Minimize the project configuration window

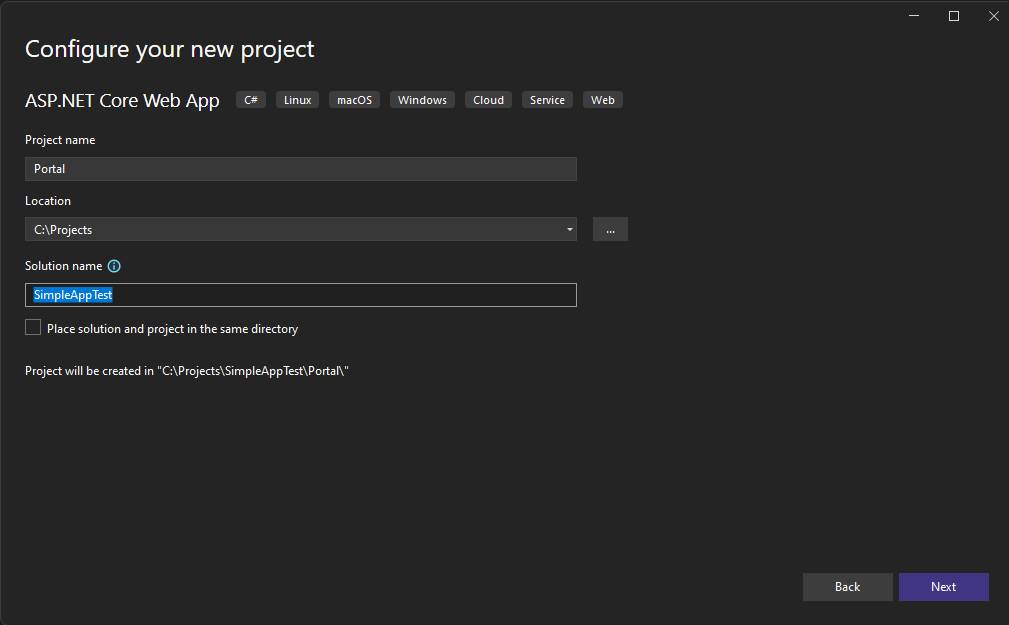[x=913, y=16]
